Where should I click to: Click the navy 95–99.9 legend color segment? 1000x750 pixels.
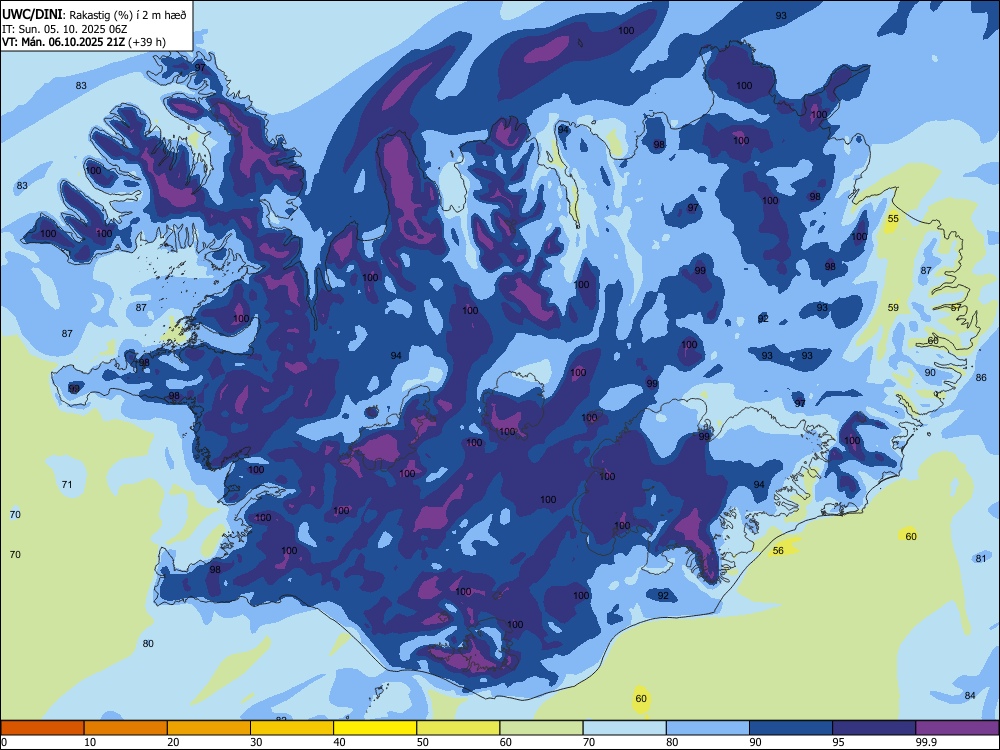click(874, 728)
